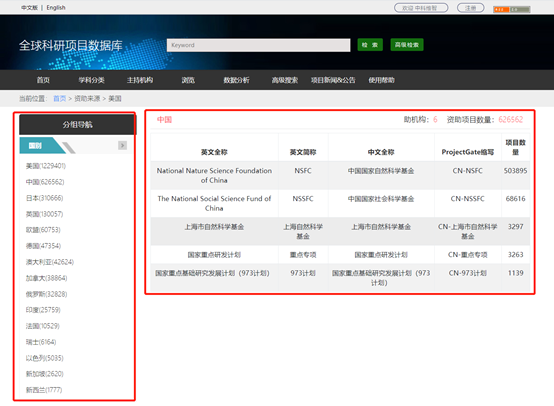
Task: Open 学科分类 in the navigation bar
Action: pyautogui.click(x=92, y=80)
